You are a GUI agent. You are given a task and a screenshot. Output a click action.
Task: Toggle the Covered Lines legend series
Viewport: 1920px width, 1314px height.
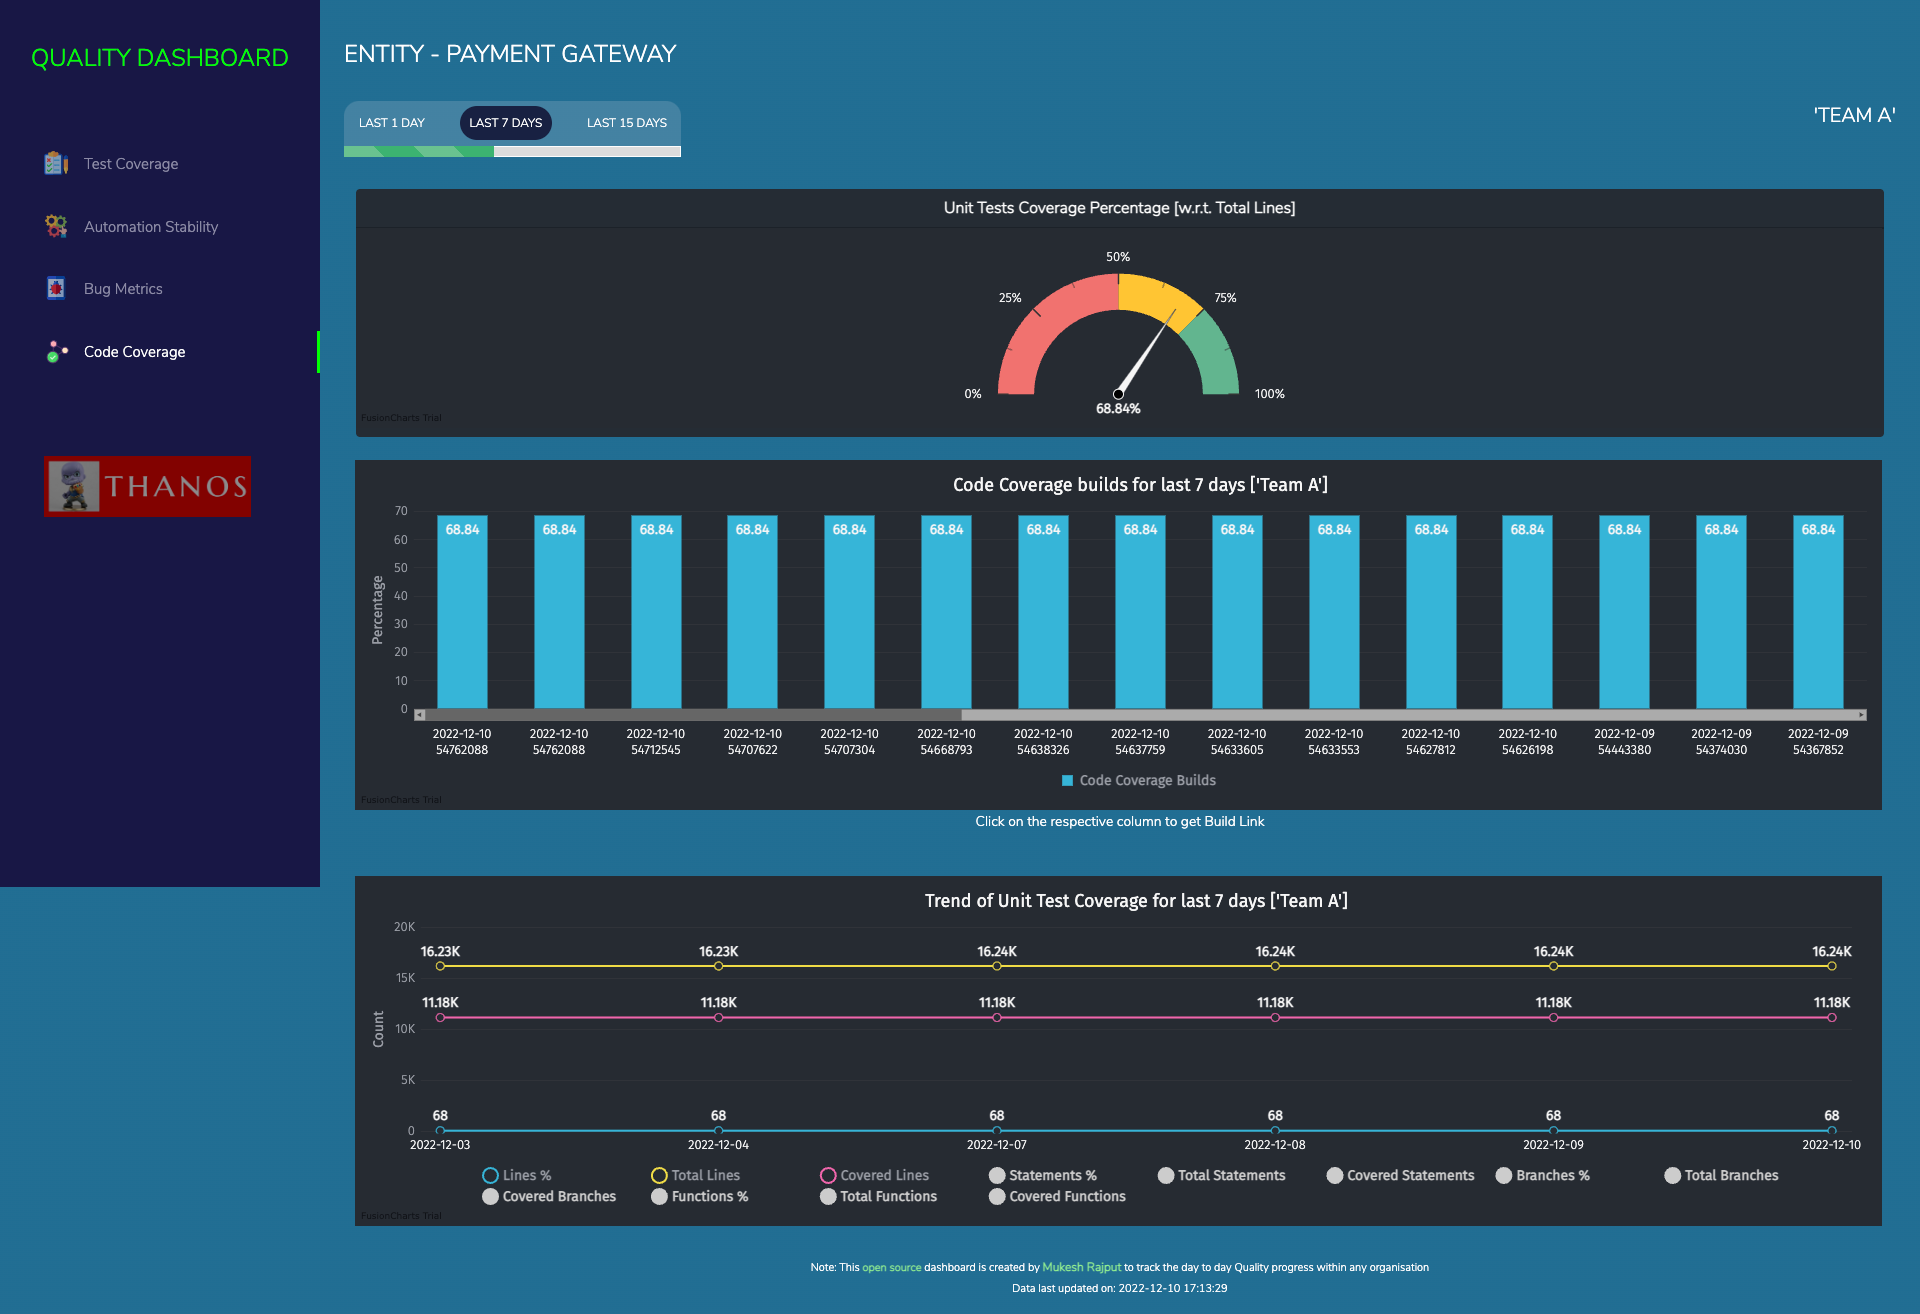[x=875, y=1175]
